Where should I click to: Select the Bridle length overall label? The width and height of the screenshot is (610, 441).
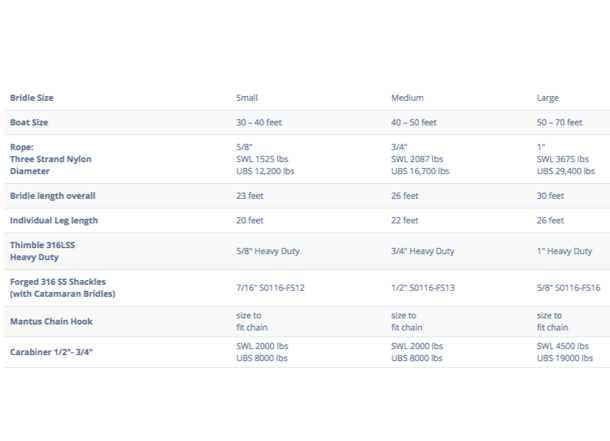coord(53,196)
